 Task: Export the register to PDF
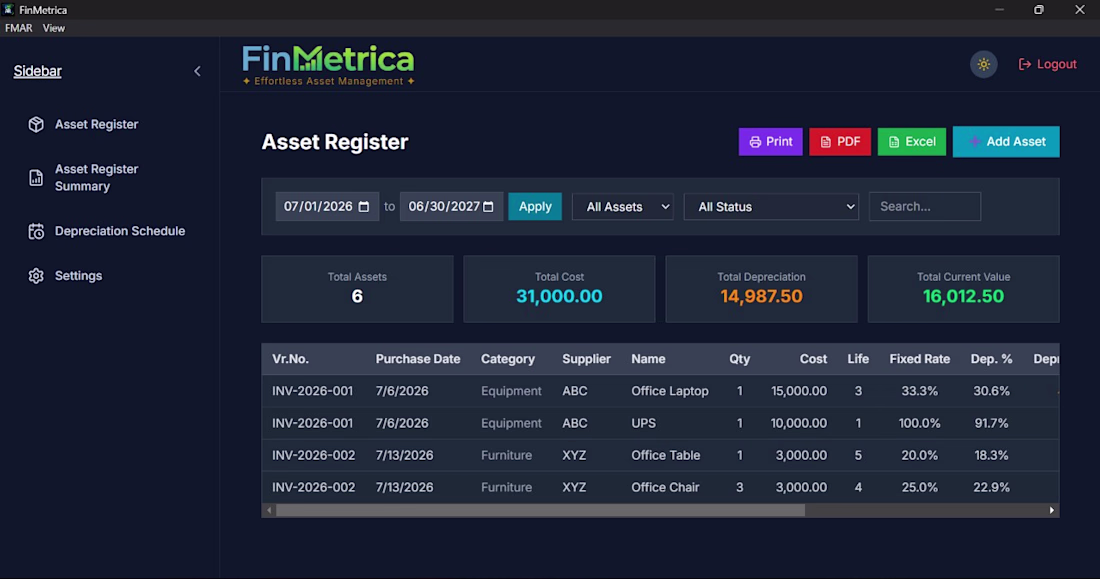[840, 142]
